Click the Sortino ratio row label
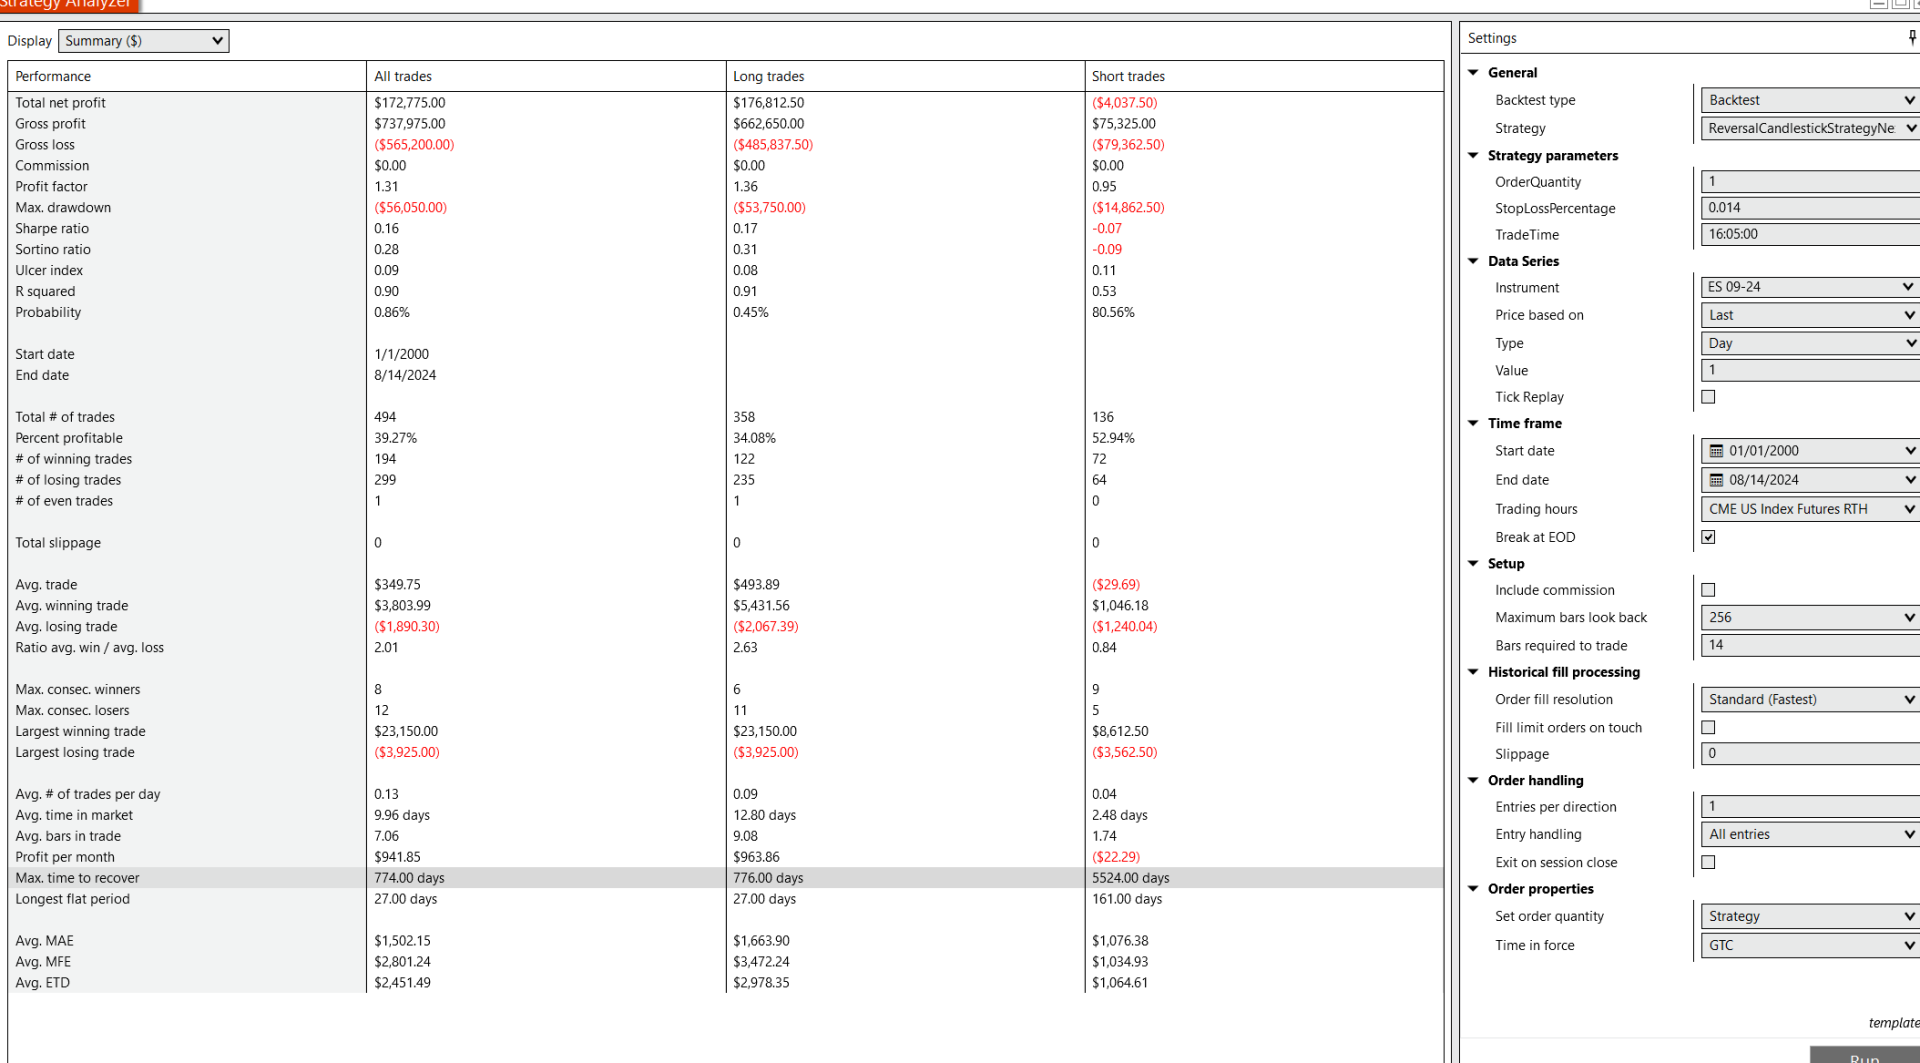This screenshot has height=1063, width=1920. coord(53,250)
